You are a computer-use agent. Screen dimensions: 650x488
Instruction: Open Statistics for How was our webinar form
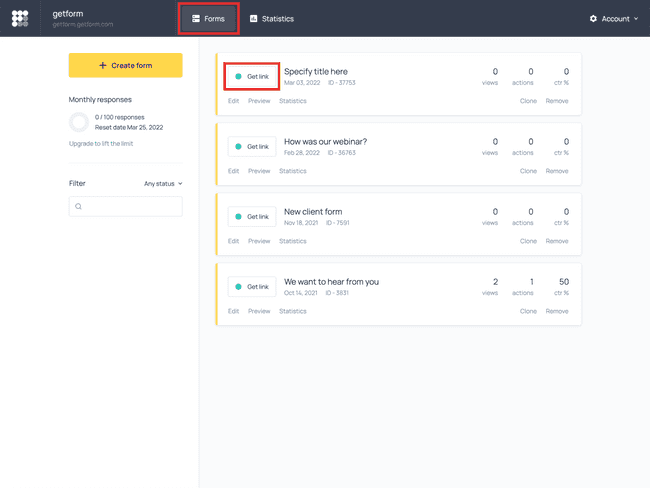(x=293, y=171)
